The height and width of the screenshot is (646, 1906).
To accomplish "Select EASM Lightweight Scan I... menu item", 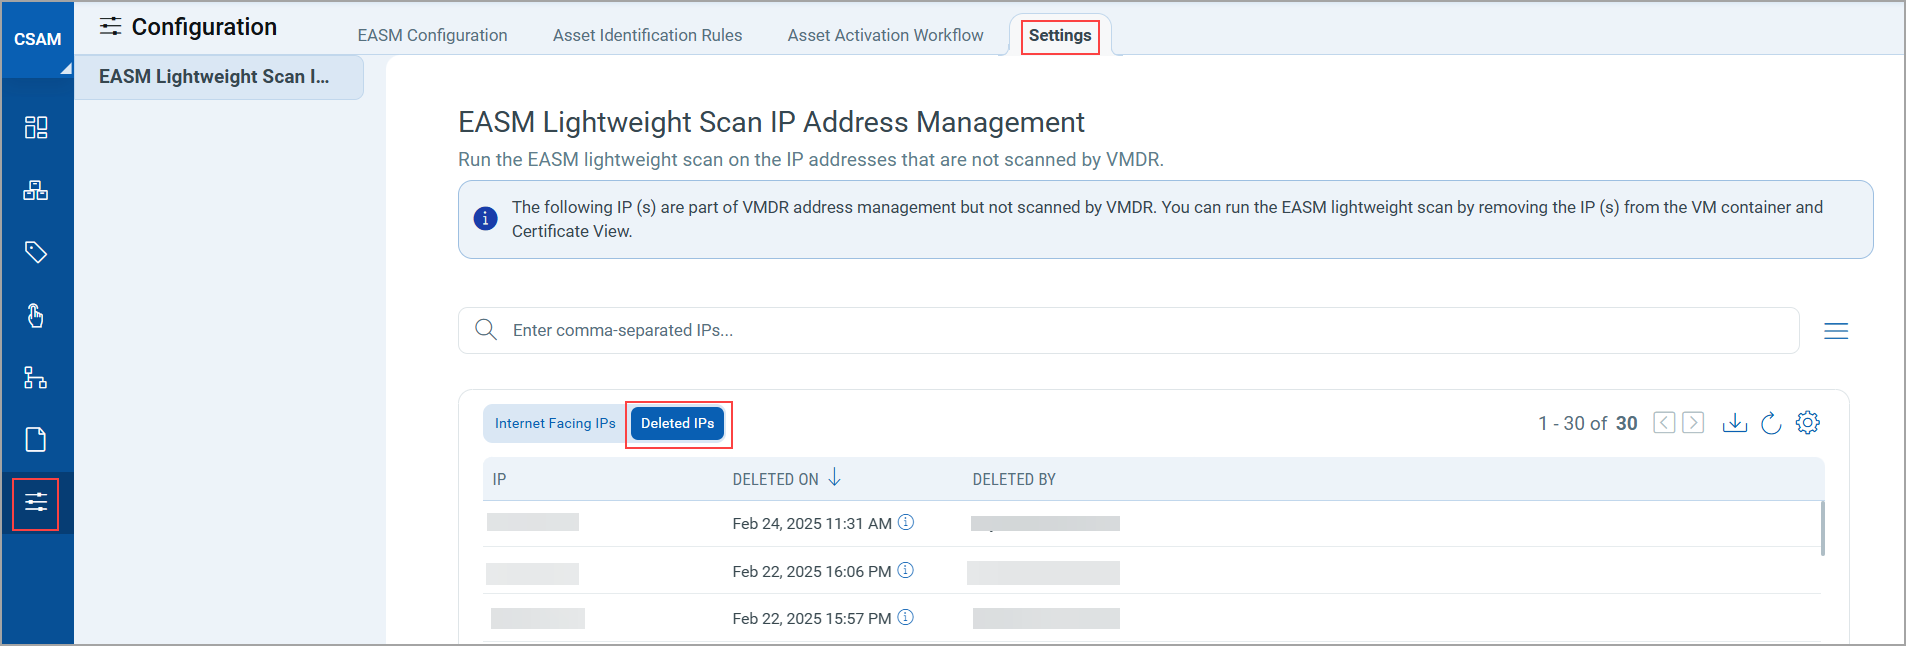I will point(219,77).
